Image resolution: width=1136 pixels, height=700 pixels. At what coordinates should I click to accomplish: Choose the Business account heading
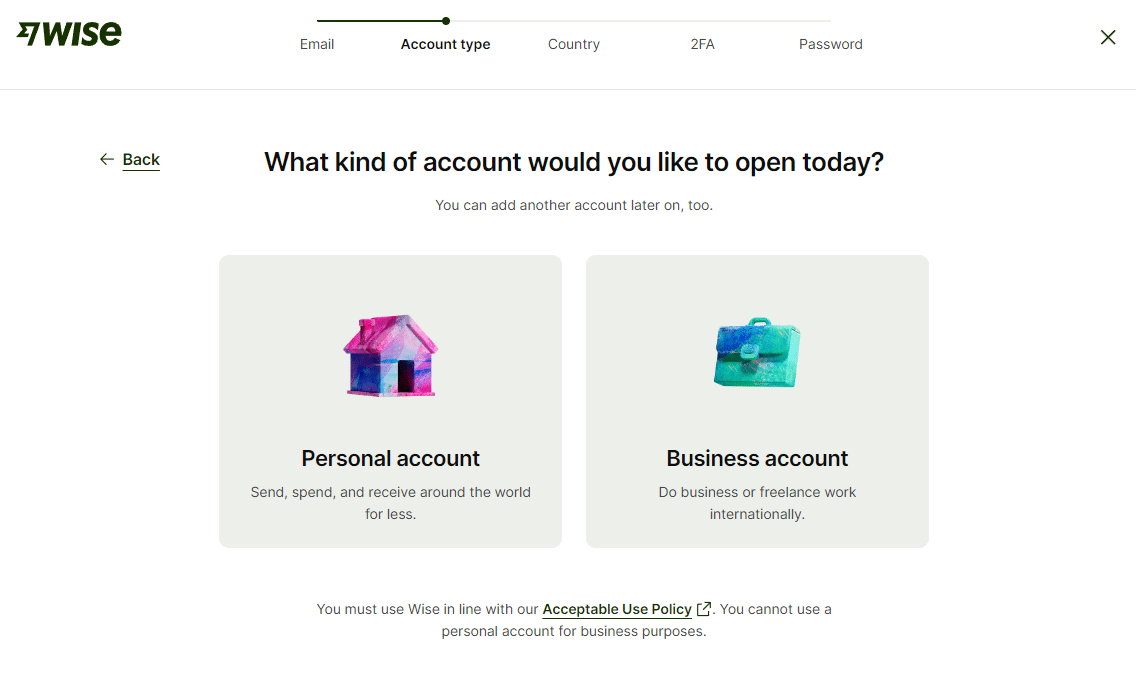(757, 458)
